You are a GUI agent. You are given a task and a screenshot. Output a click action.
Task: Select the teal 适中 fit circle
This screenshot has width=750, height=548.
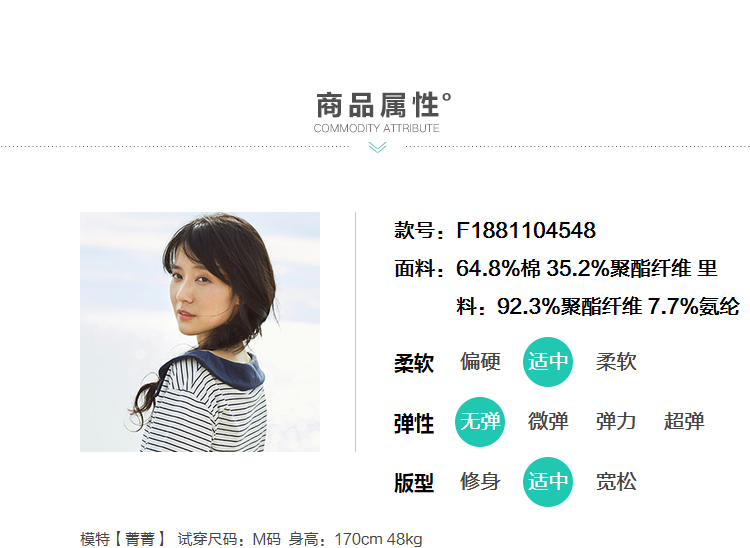(x=548, y=482)
